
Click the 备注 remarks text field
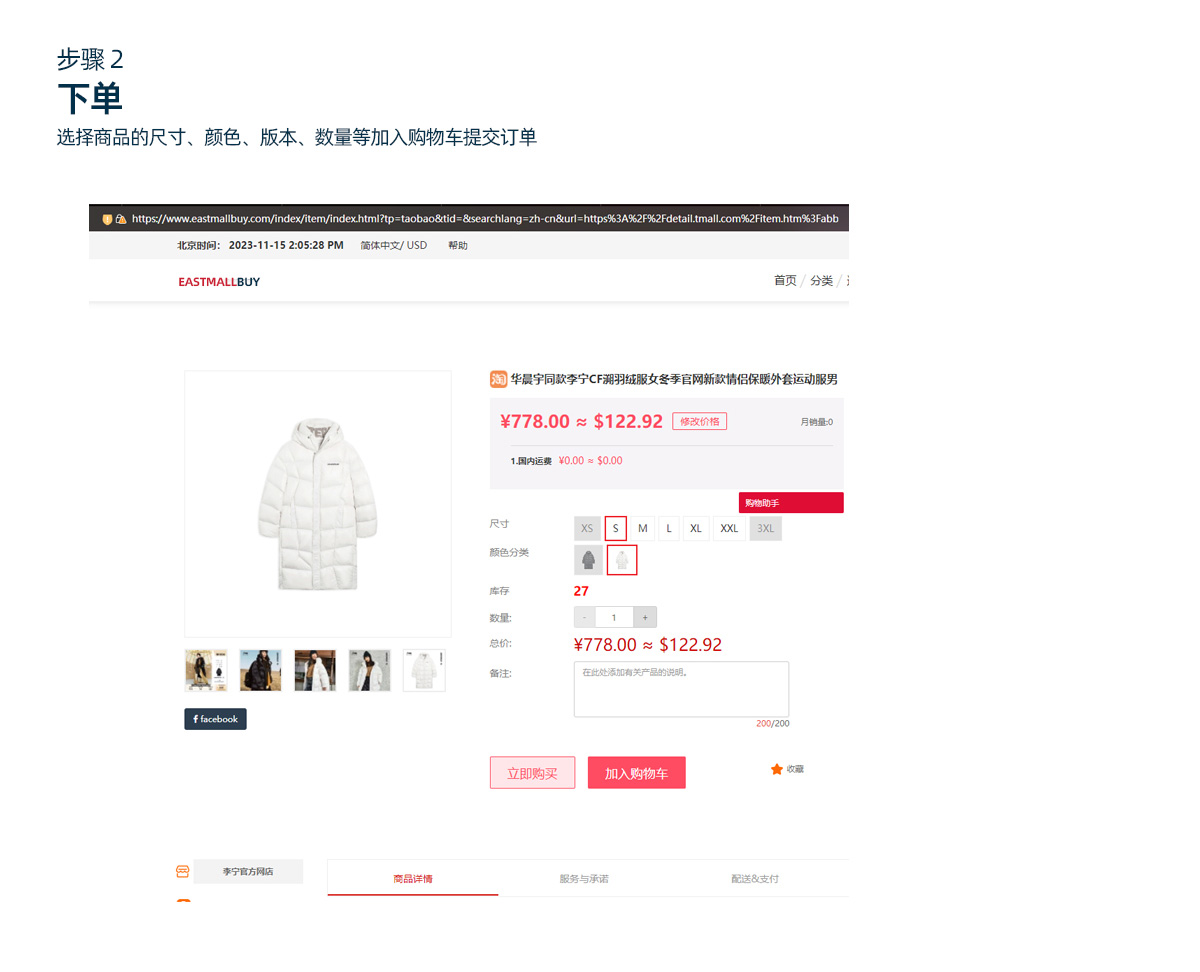[681, 689]
